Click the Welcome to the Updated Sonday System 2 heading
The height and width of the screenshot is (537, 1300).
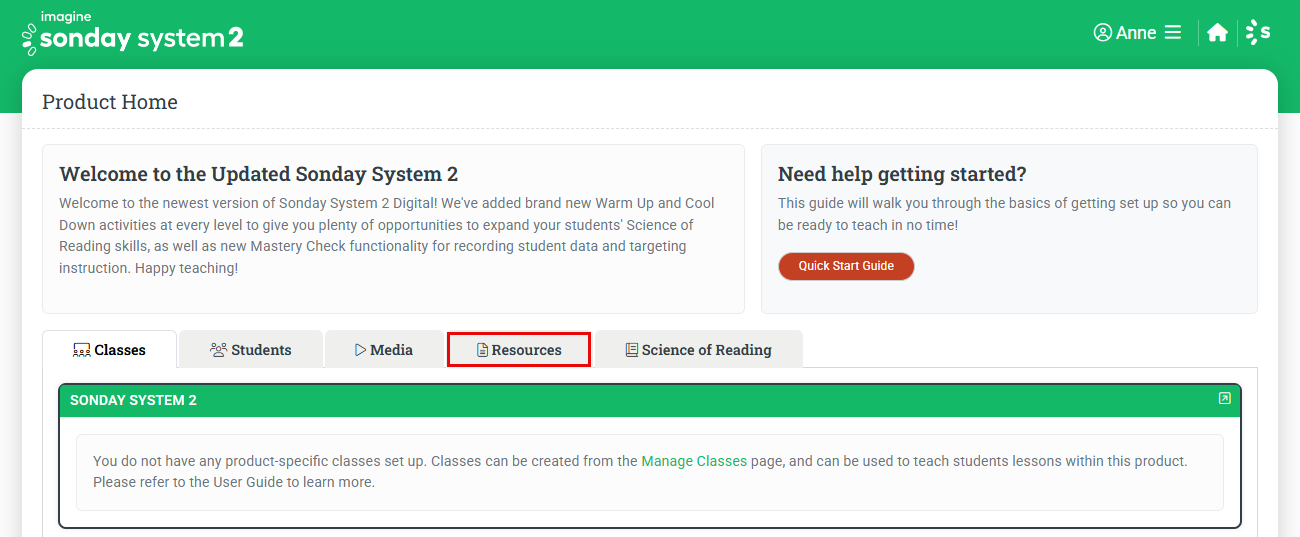pos(259,174)
